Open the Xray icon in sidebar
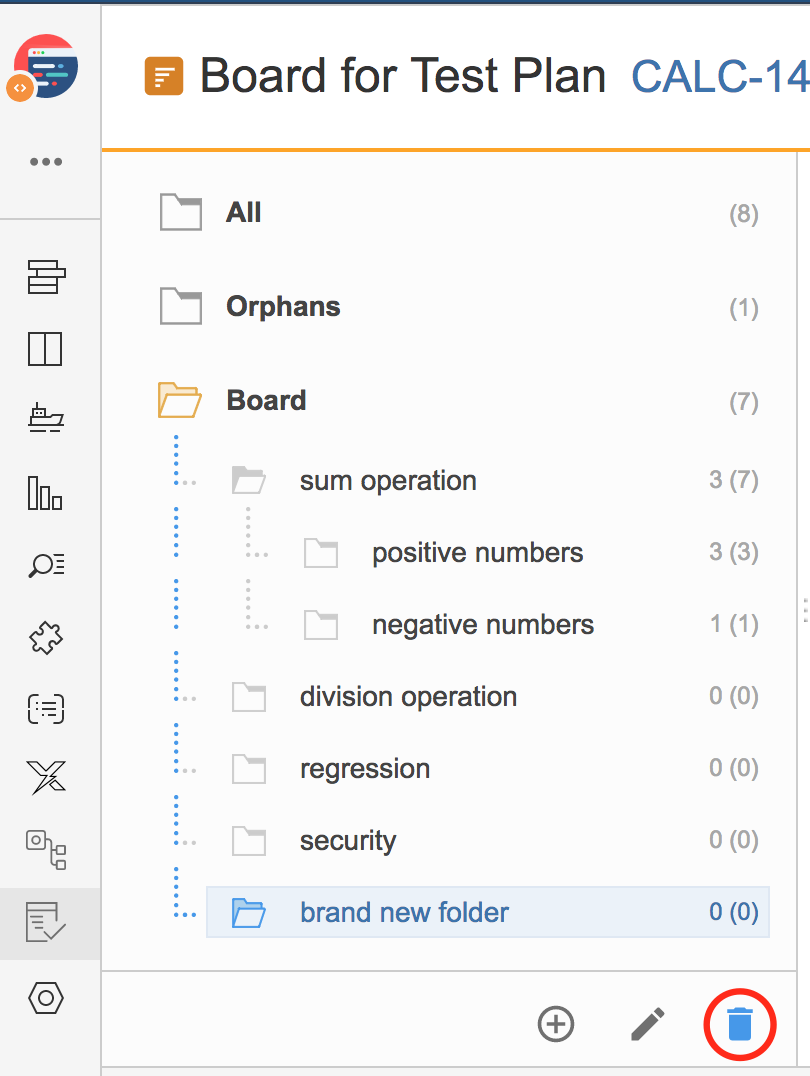 click(46, 778)
